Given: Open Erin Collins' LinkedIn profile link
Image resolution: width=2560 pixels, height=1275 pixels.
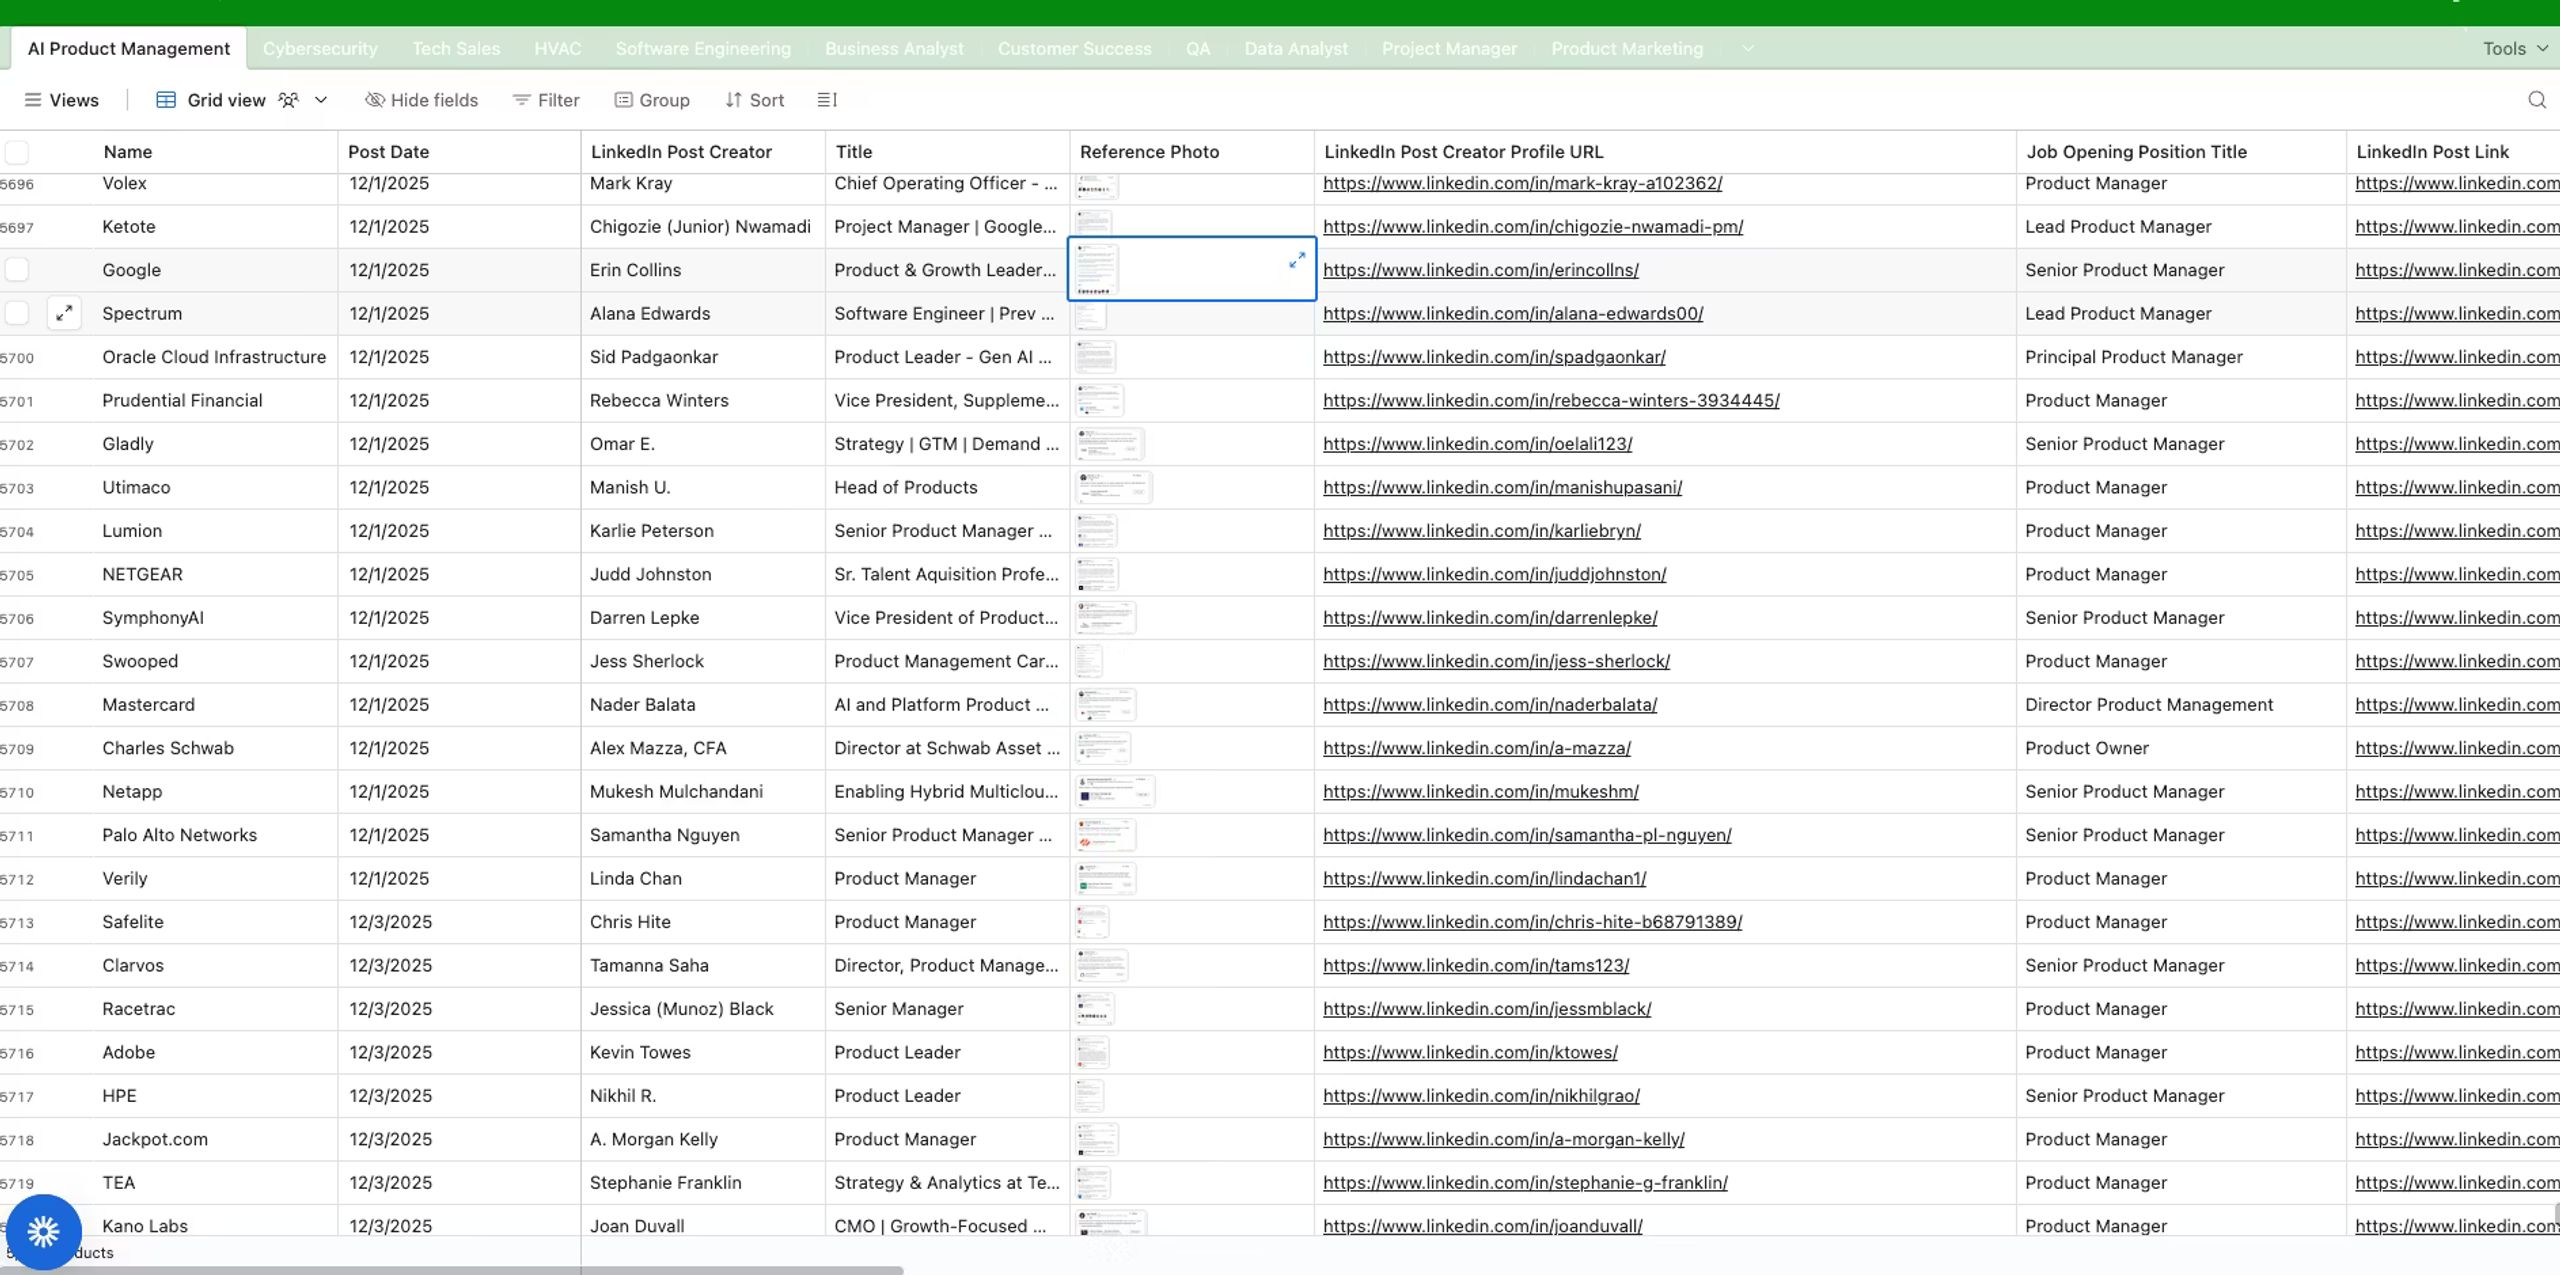Looking at the screenshot, I should [x=1480, y=270].
